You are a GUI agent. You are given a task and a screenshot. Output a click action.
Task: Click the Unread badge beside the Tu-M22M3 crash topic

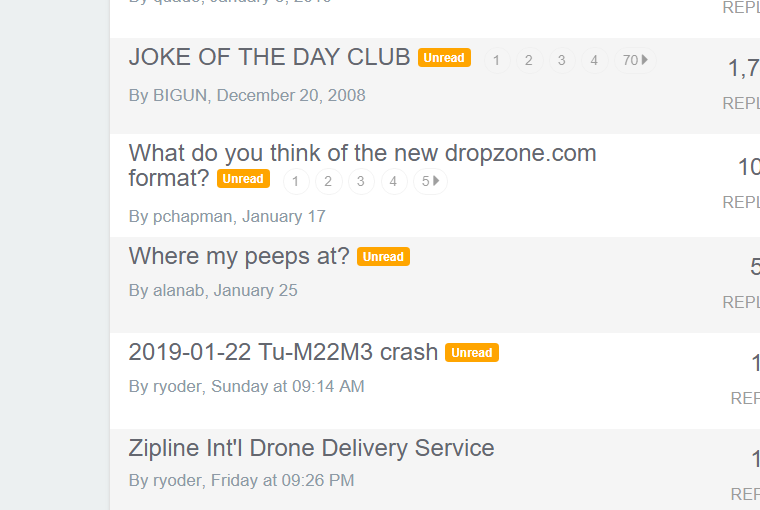472,353
